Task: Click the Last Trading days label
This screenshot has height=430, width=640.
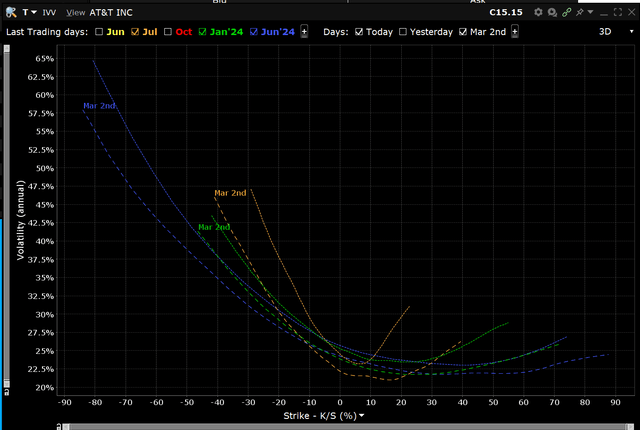Action: coord(47,32)
